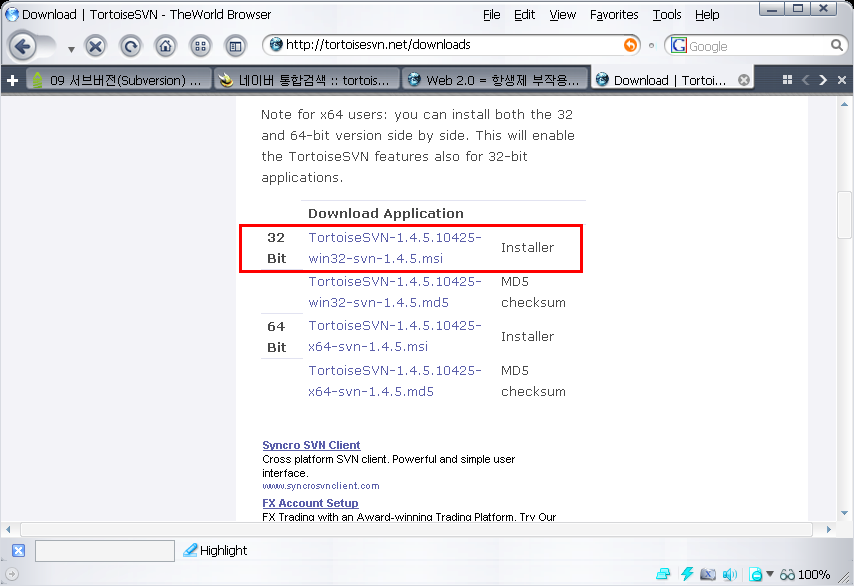Click the 'Download Application' table header

point(386,213)
